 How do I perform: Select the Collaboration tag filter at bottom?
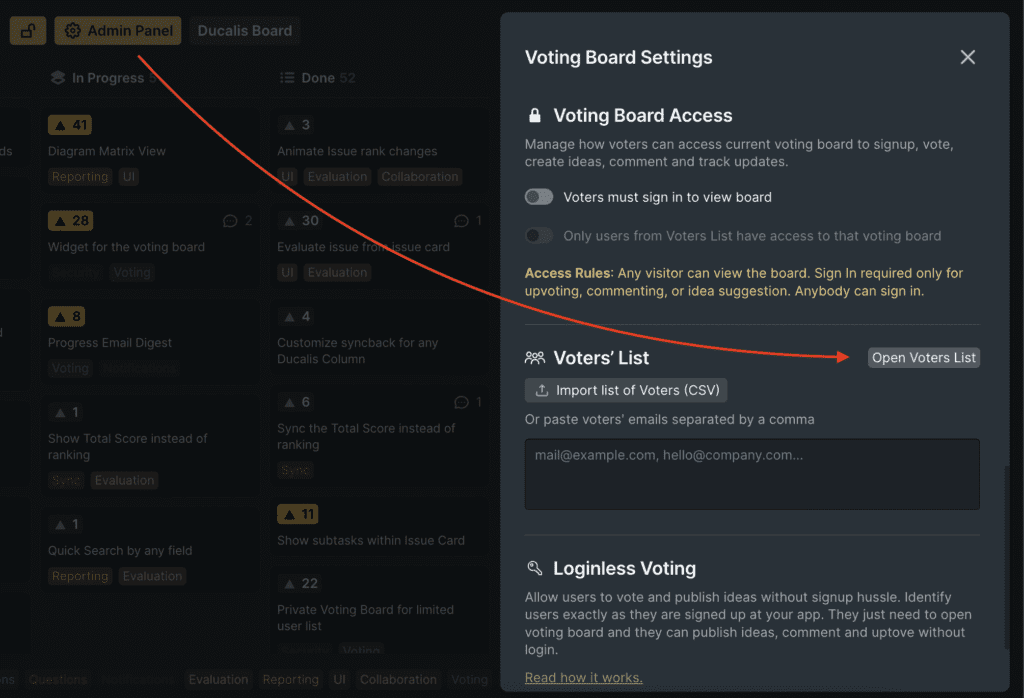click(x=398, y=680)
